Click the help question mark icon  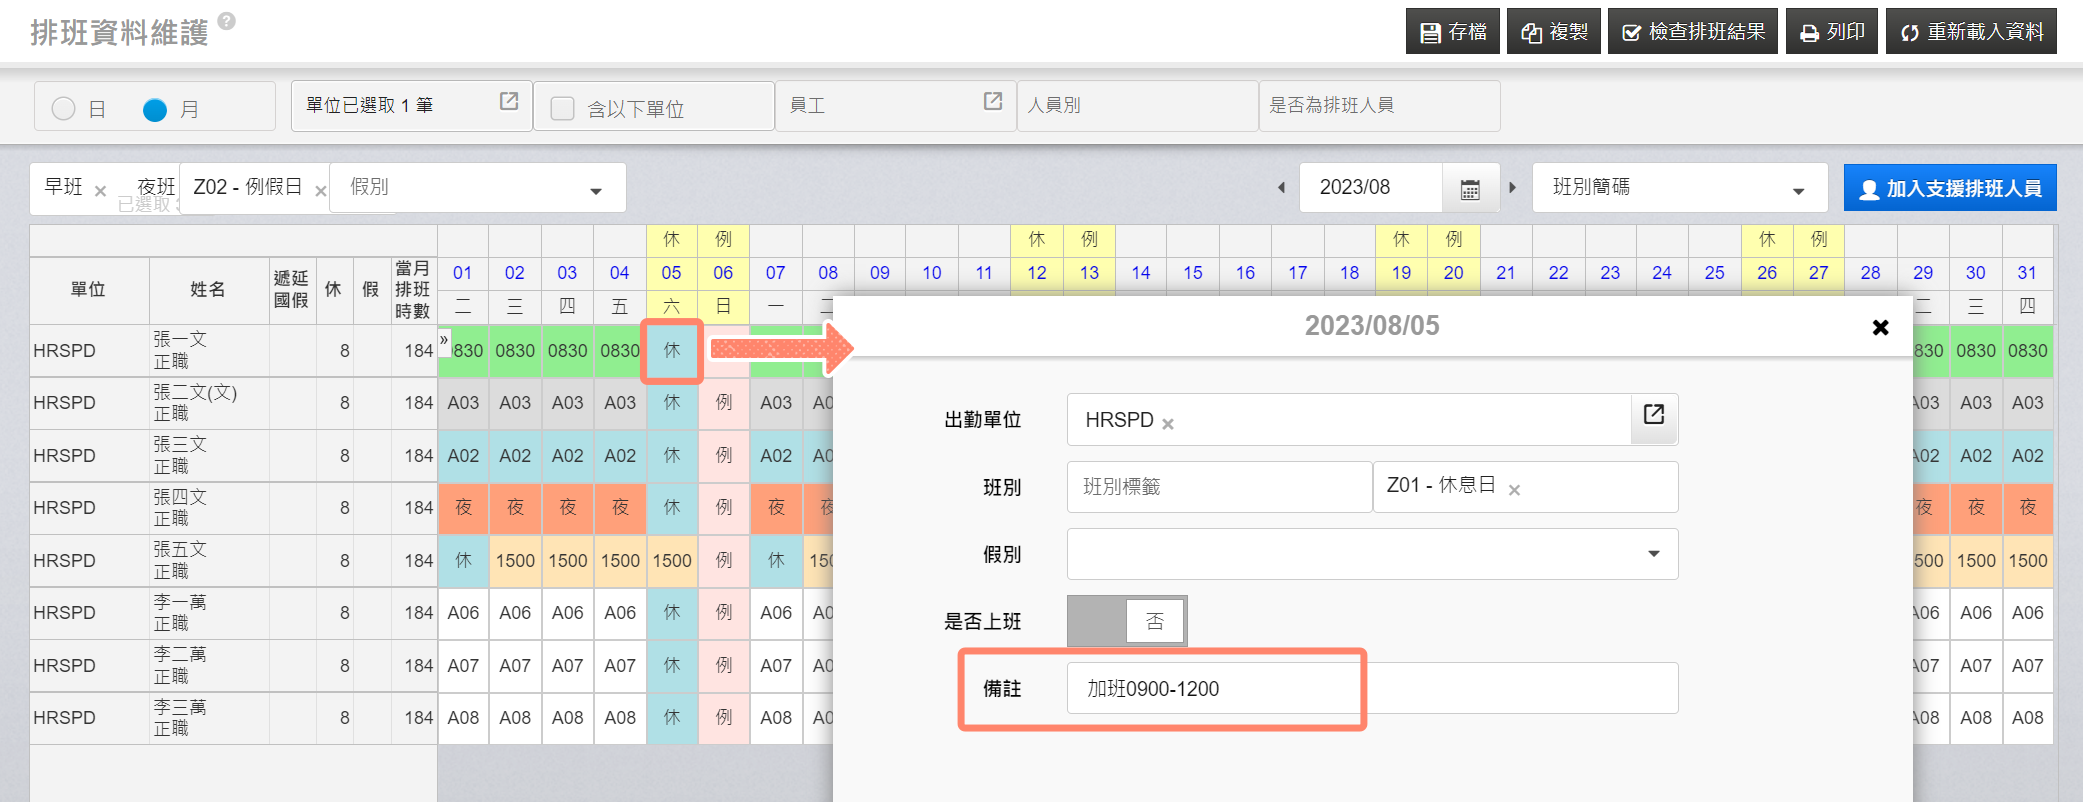[227, 21]
